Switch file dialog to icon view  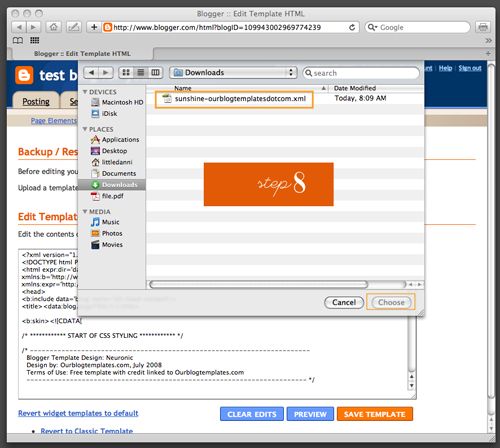point(126,72)
